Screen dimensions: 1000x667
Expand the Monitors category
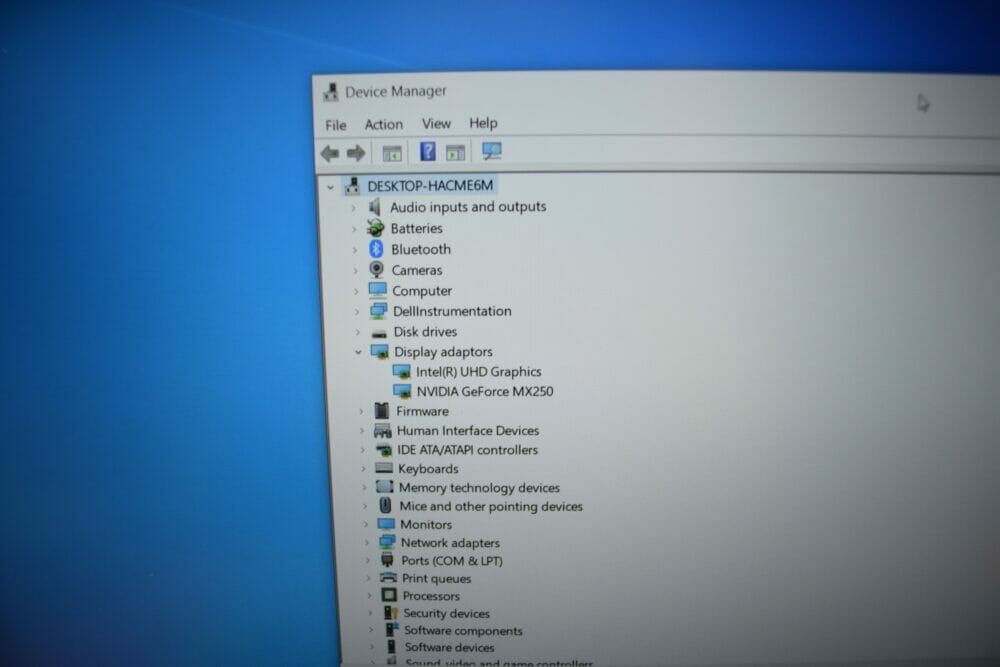pyautogui.click(x=366, y=524)
